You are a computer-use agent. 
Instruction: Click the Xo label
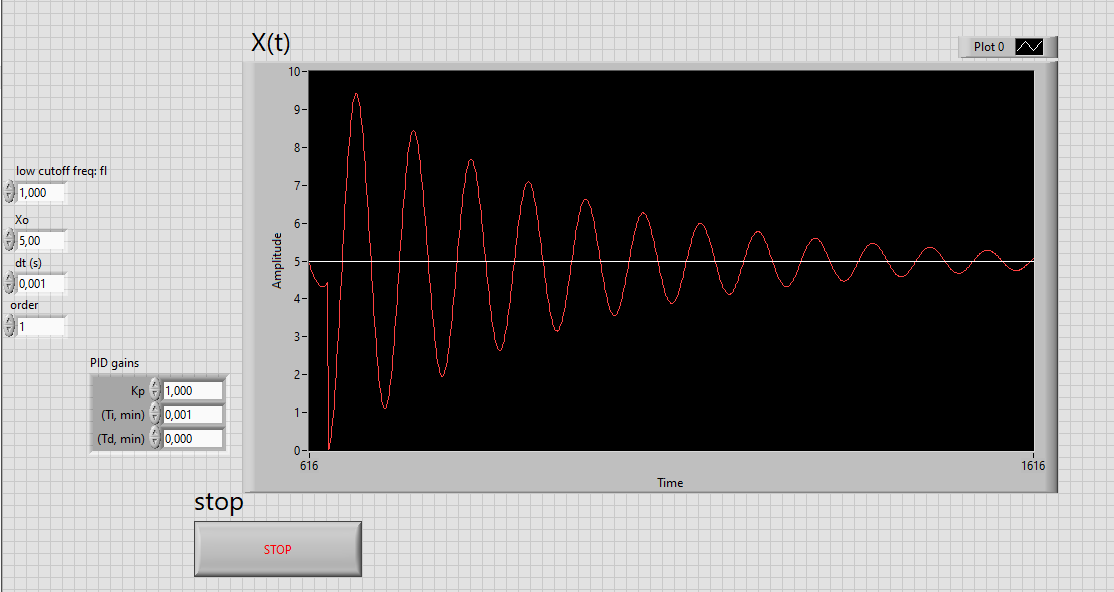[x=22, y=220]
